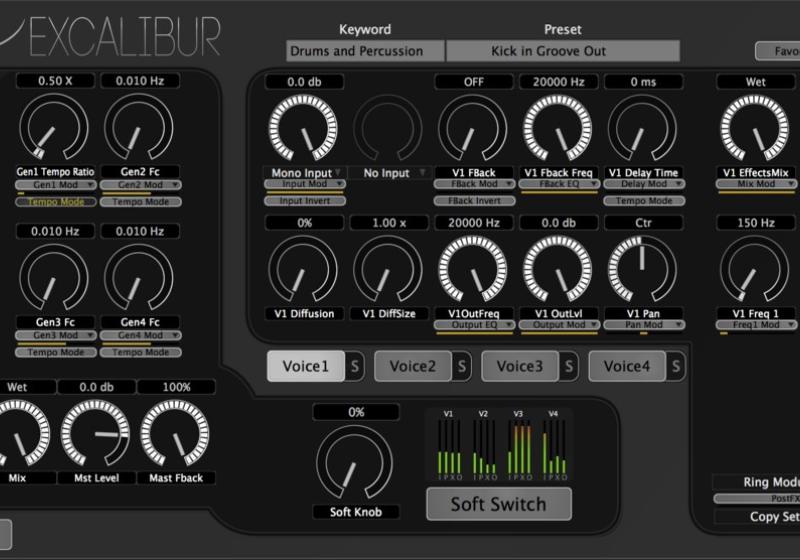The width and height of the screenshot is (800, 560).
Task: Switch to Voice2 tab
Action: tap(413, 366)
